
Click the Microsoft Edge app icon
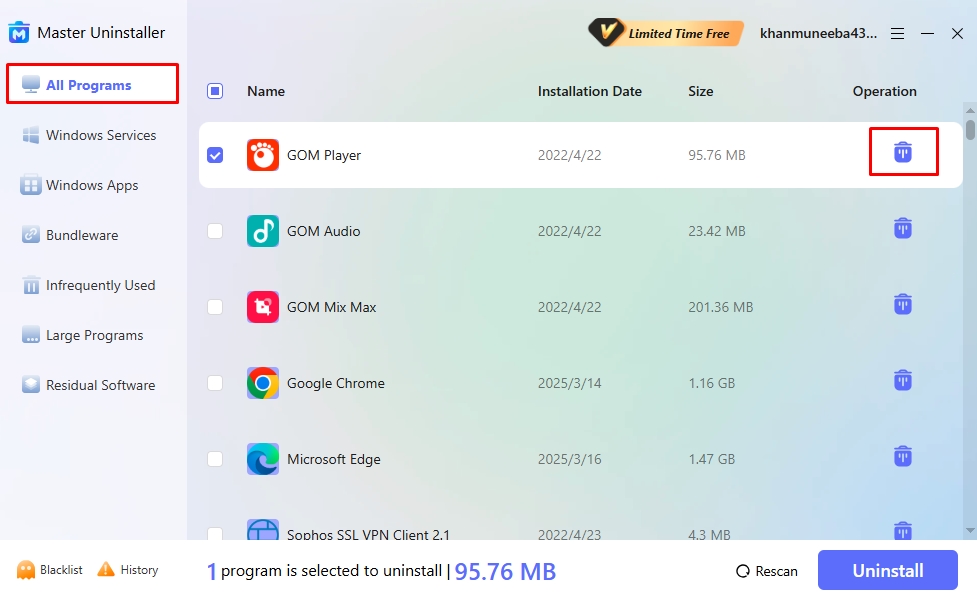click(262, 459)
